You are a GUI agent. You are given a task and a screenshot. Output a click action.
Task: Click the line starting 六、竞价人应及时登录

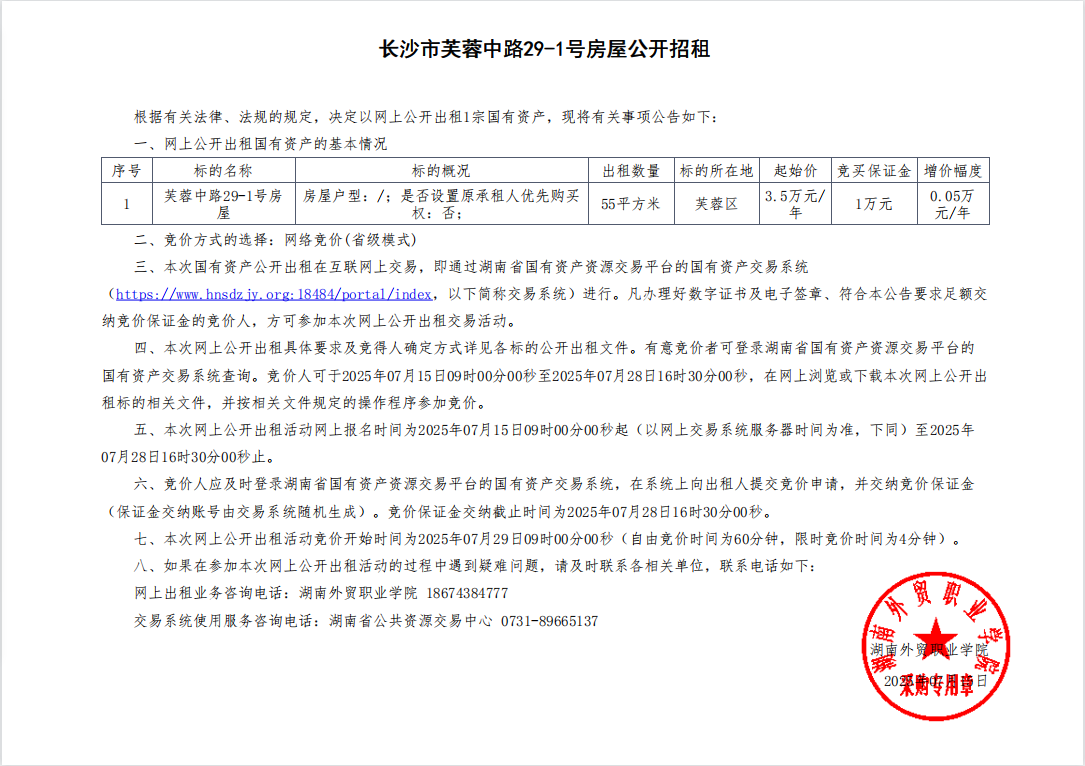pos(554,484)
